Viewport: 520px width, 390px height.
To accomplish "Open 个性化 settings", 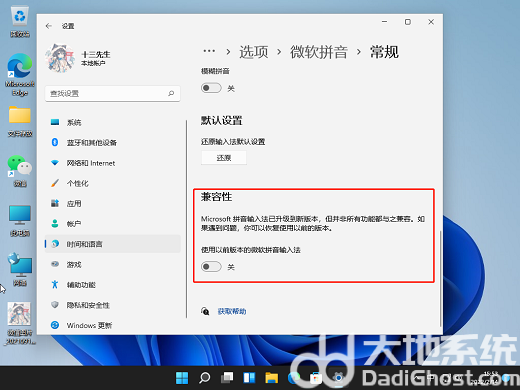I will (112, 183).
